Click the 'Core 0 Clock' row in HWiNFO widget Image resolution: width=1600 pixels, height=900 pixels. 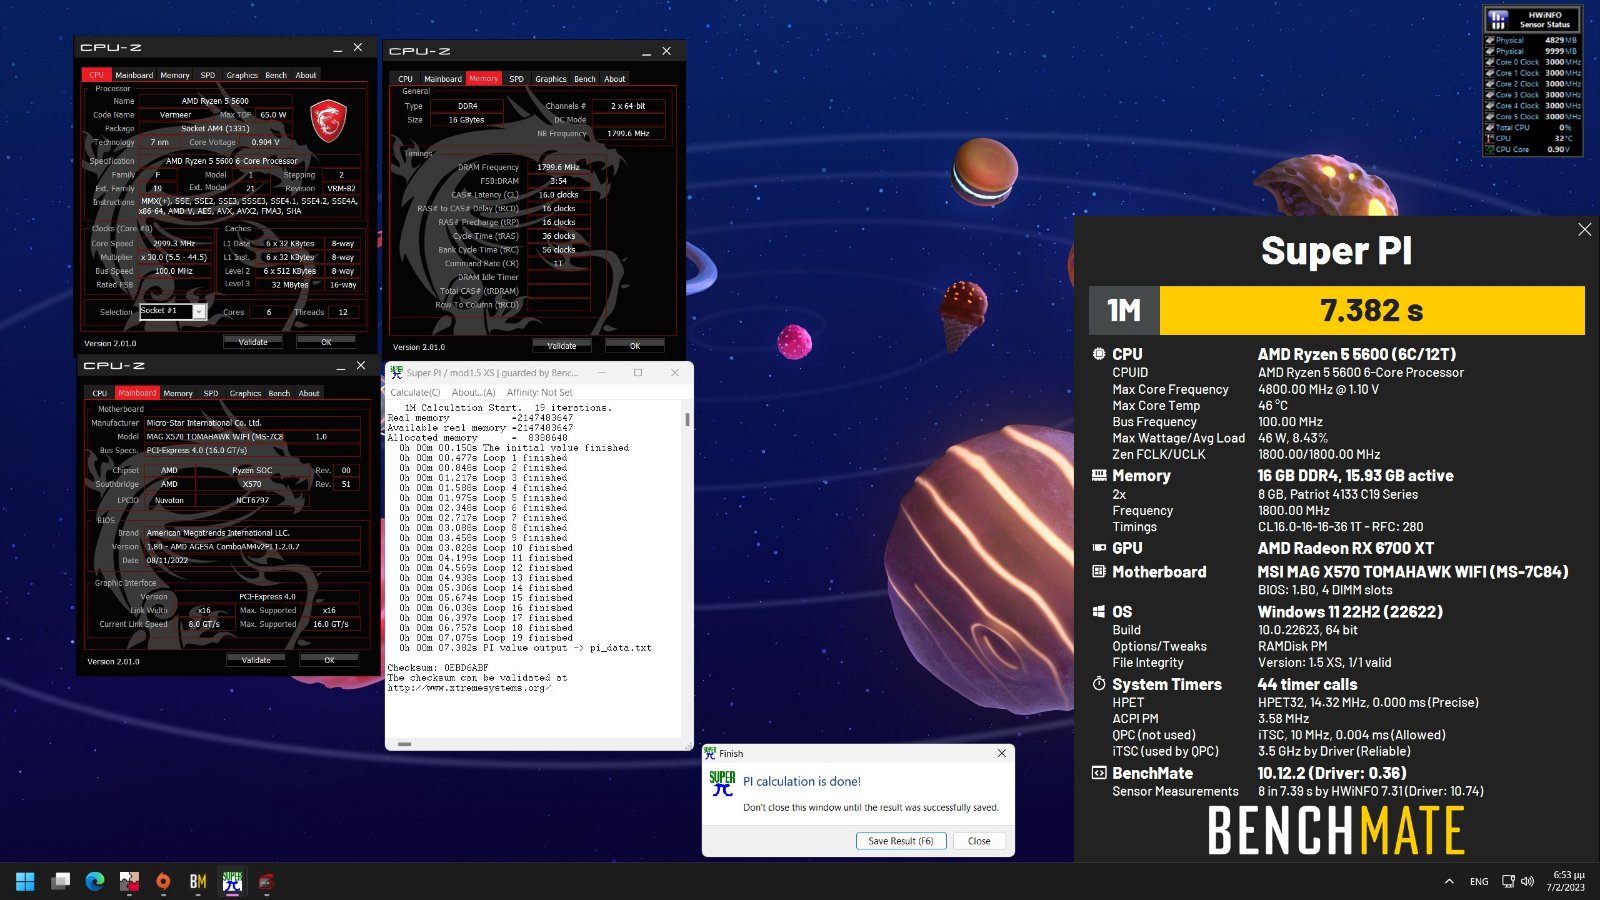[1533, 62]
